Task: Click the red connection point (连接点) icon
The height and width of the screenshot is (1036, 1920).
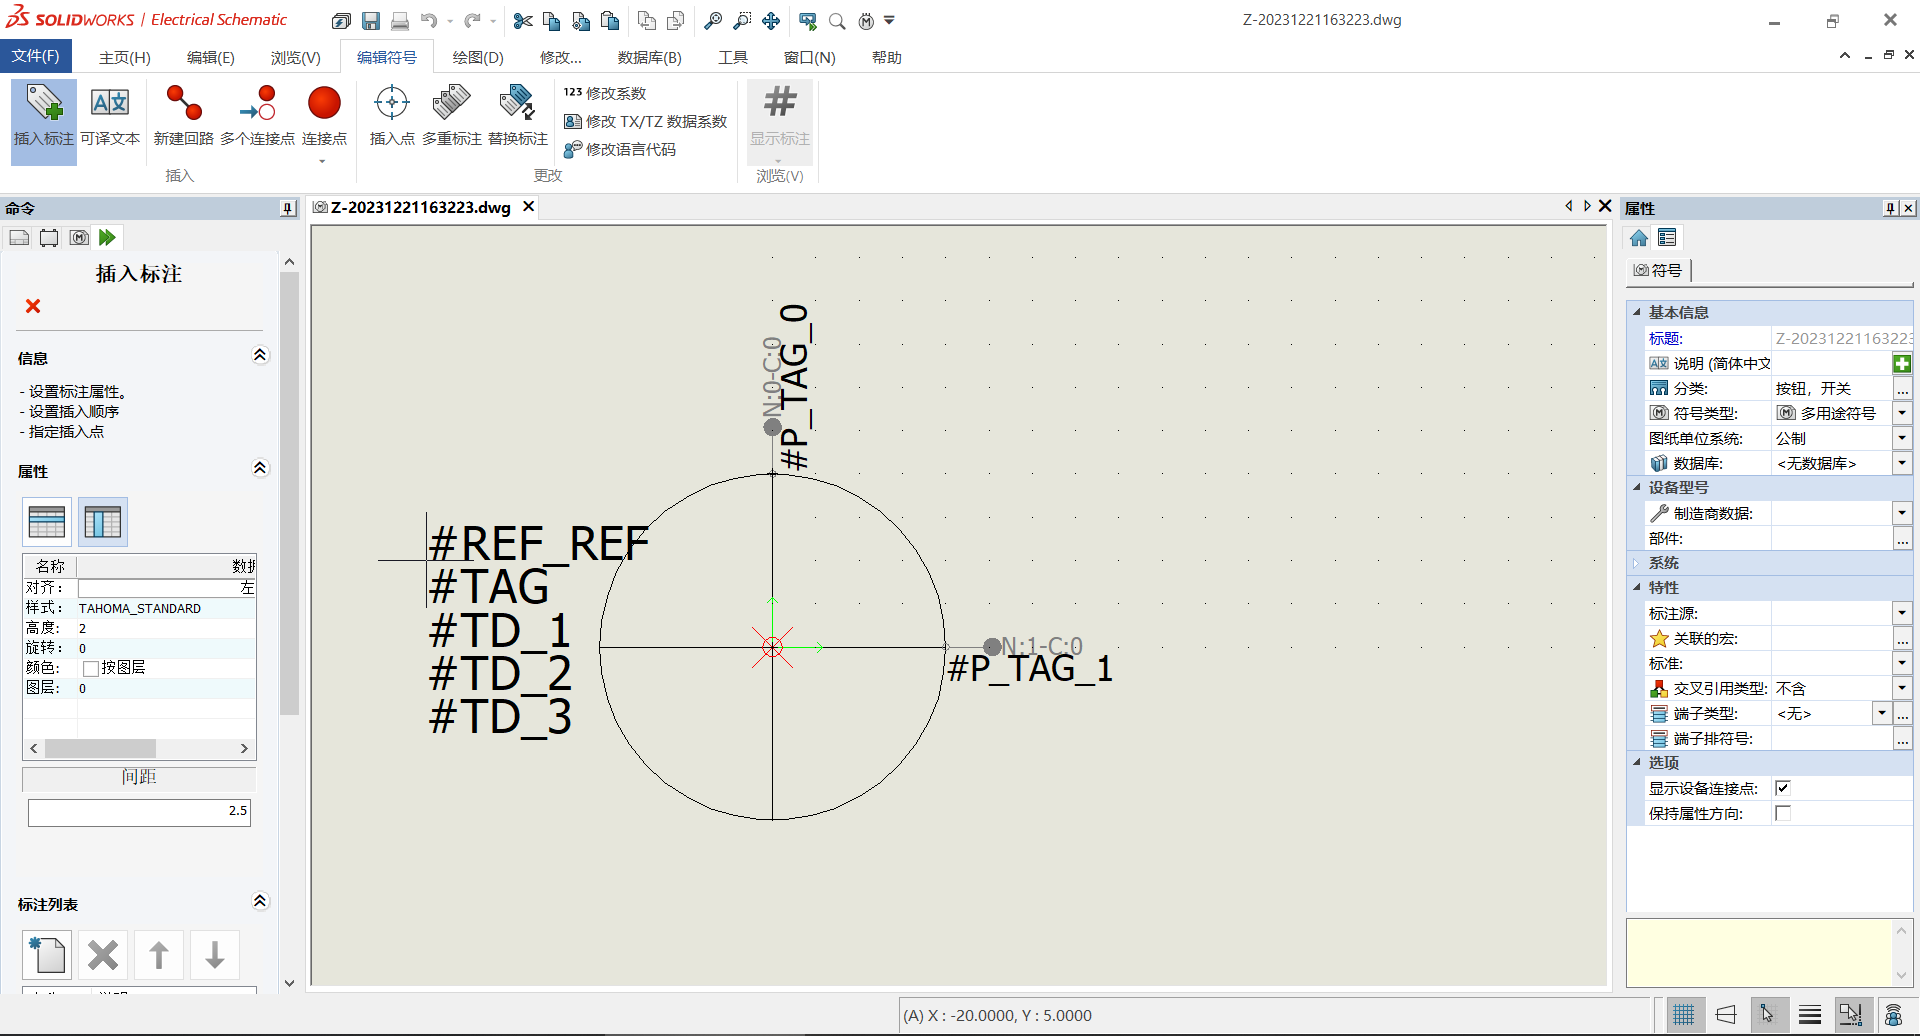Action: tap(324, 104)
